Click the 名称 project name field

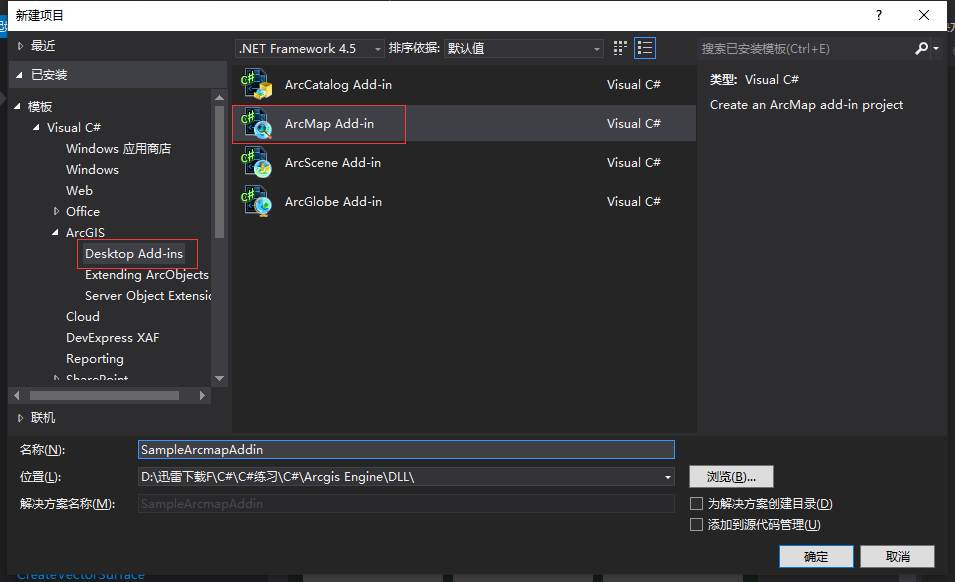406,450
